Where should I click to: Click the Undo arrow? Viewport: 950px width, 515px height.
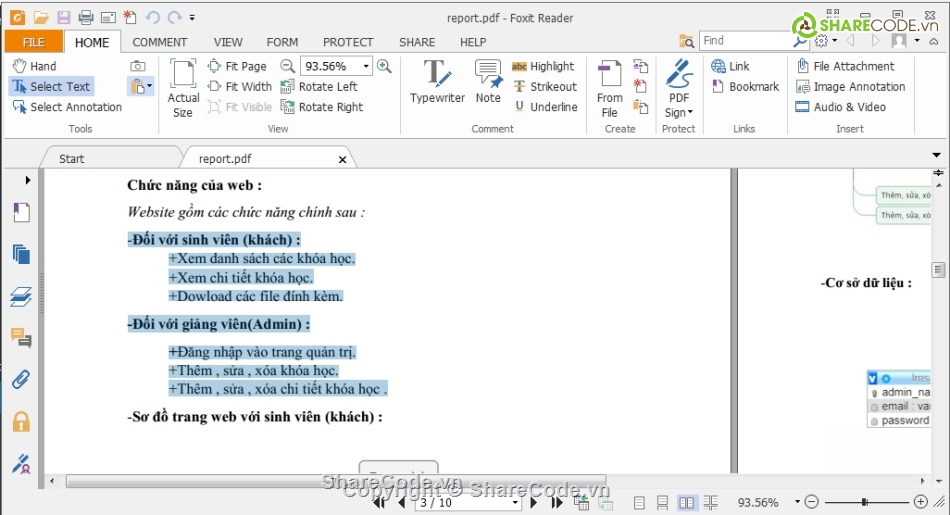pyautogui.click(x=153, y=18)
